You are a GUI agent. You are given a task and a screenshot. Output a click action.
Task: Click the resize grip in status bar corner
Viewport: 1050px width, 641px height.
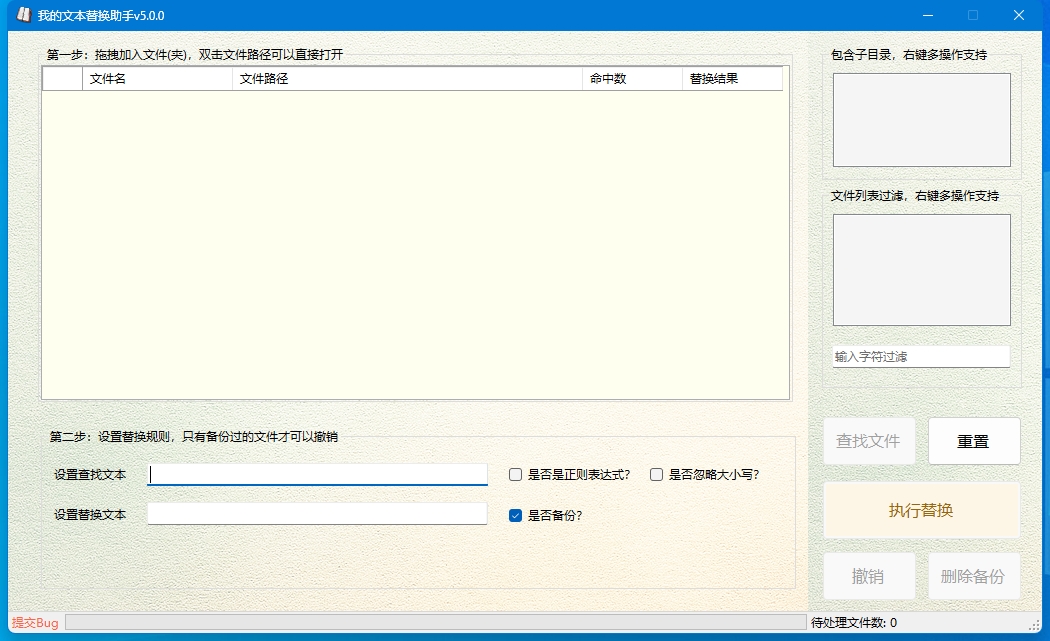tap(1035, 625)
